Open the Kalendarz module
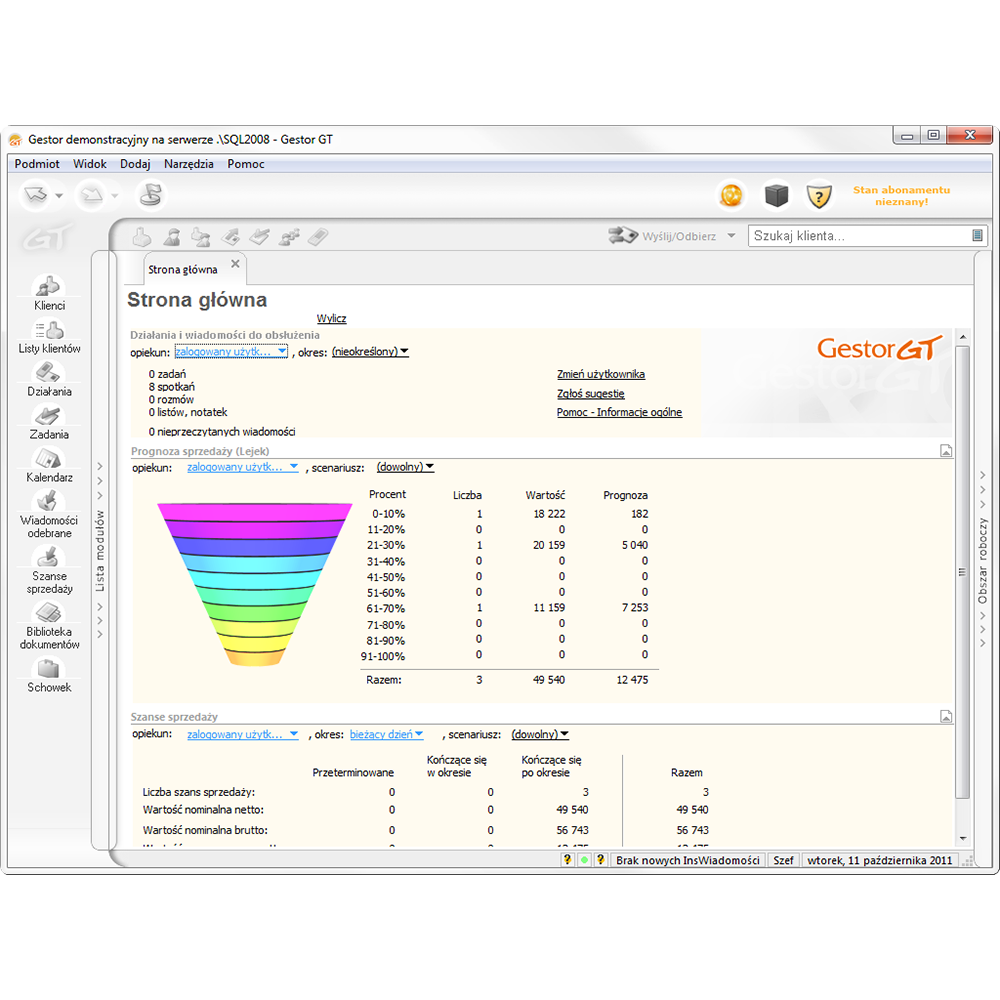Viewport: 1000px width, 1000px height. (49, 464)
